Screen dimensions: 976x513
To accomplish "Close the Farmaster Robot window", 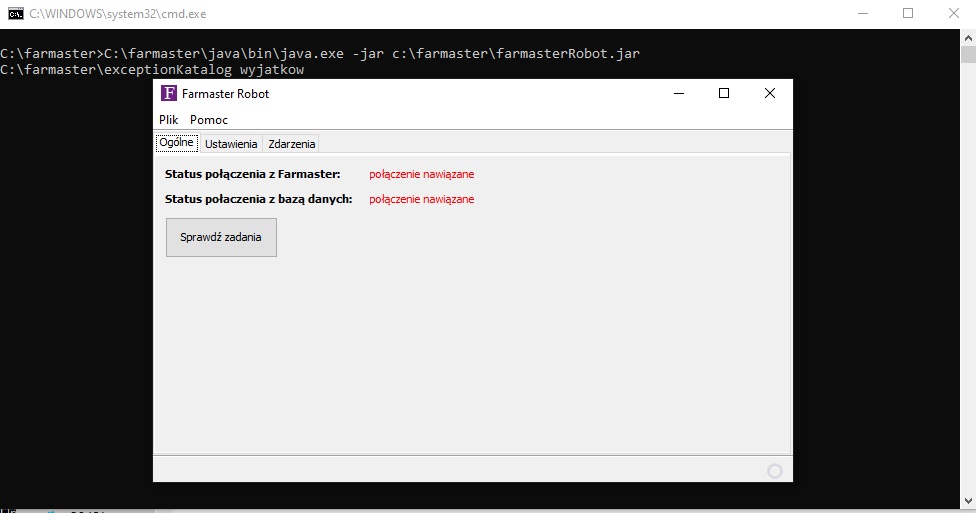I will (x=770, y=93).
